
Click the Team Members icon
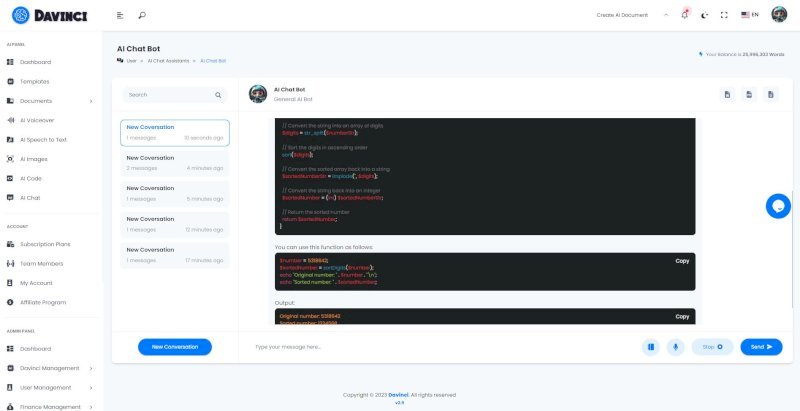click(x=10, y=264)
